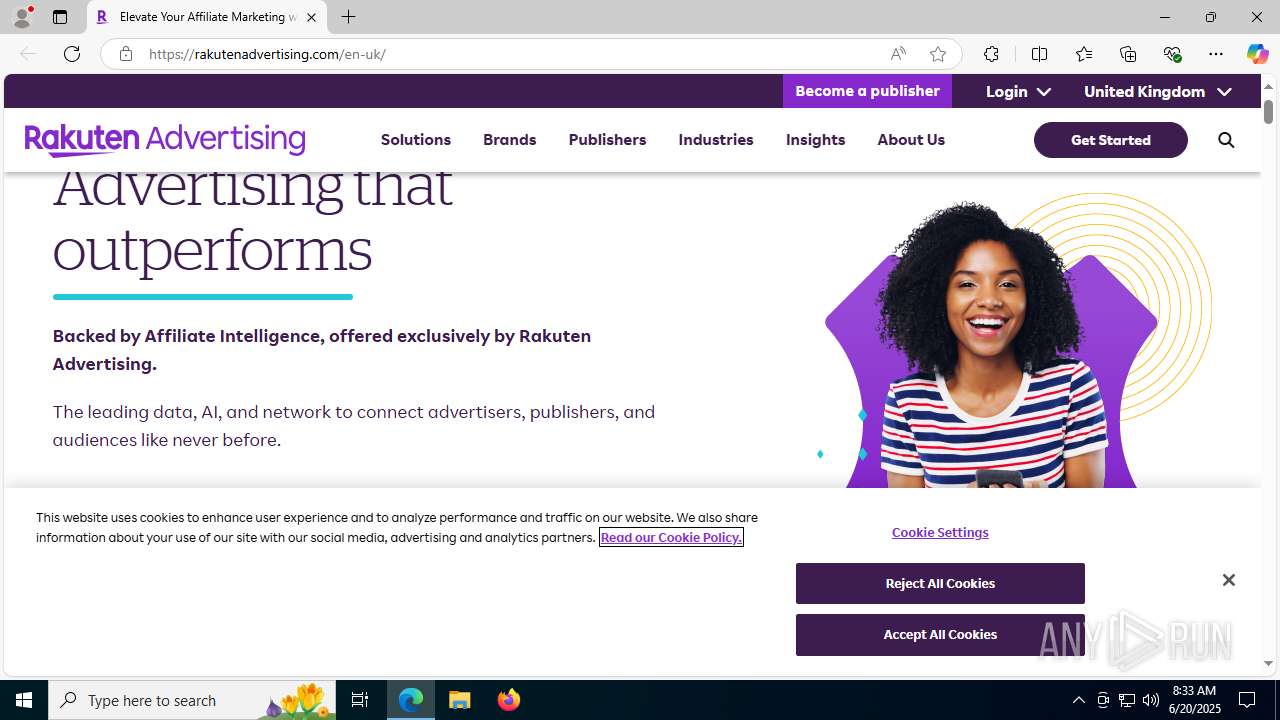Image resolution: width=1280 pixels, height=720 pixels.
Task: Open the Insights menu
Action: (815, 140)
